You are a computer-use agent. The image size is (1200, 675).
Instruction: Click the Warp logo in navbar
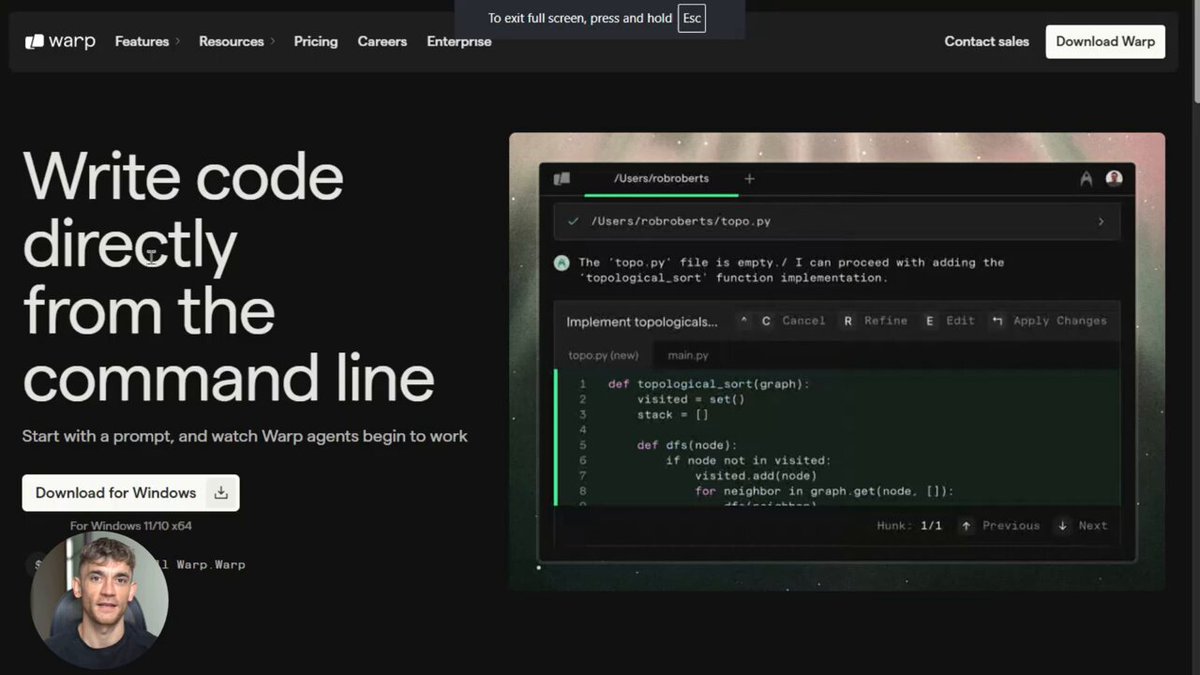pos(60,42)
